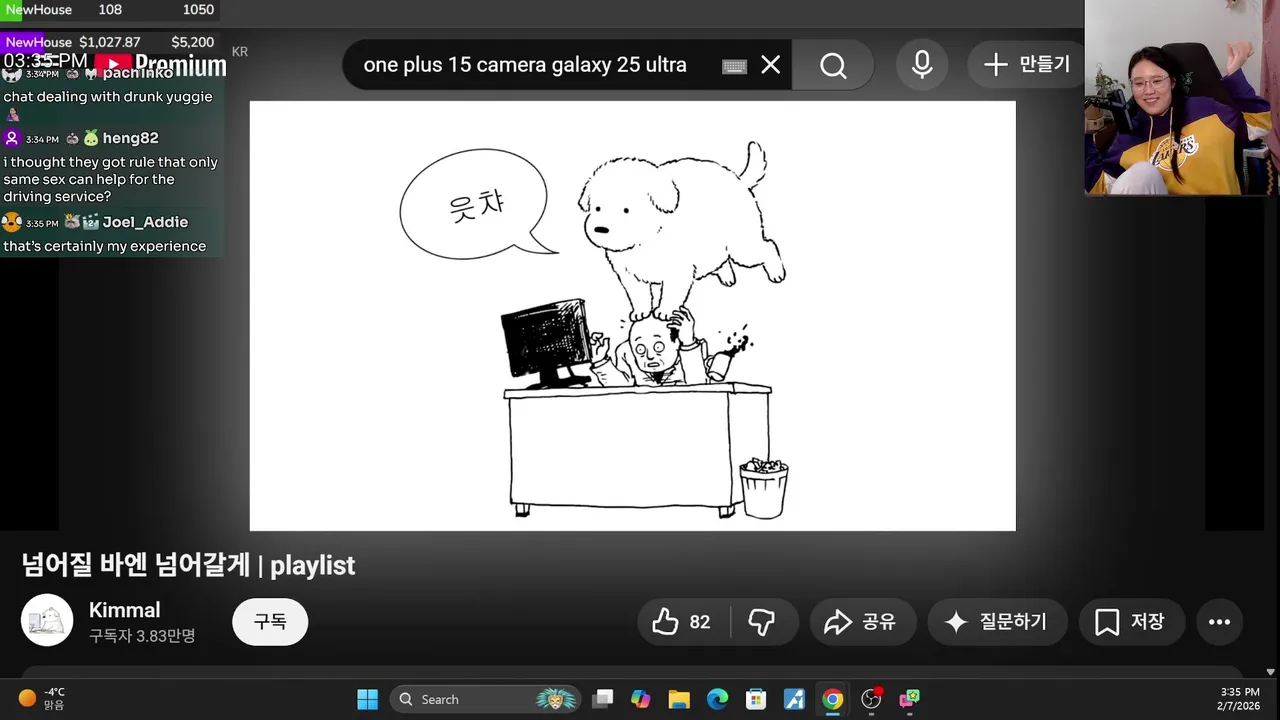This screenshot has width=1280, height=720.
Task: Switch to Google Chrome in the taskbar
Action: click(832, 699)
